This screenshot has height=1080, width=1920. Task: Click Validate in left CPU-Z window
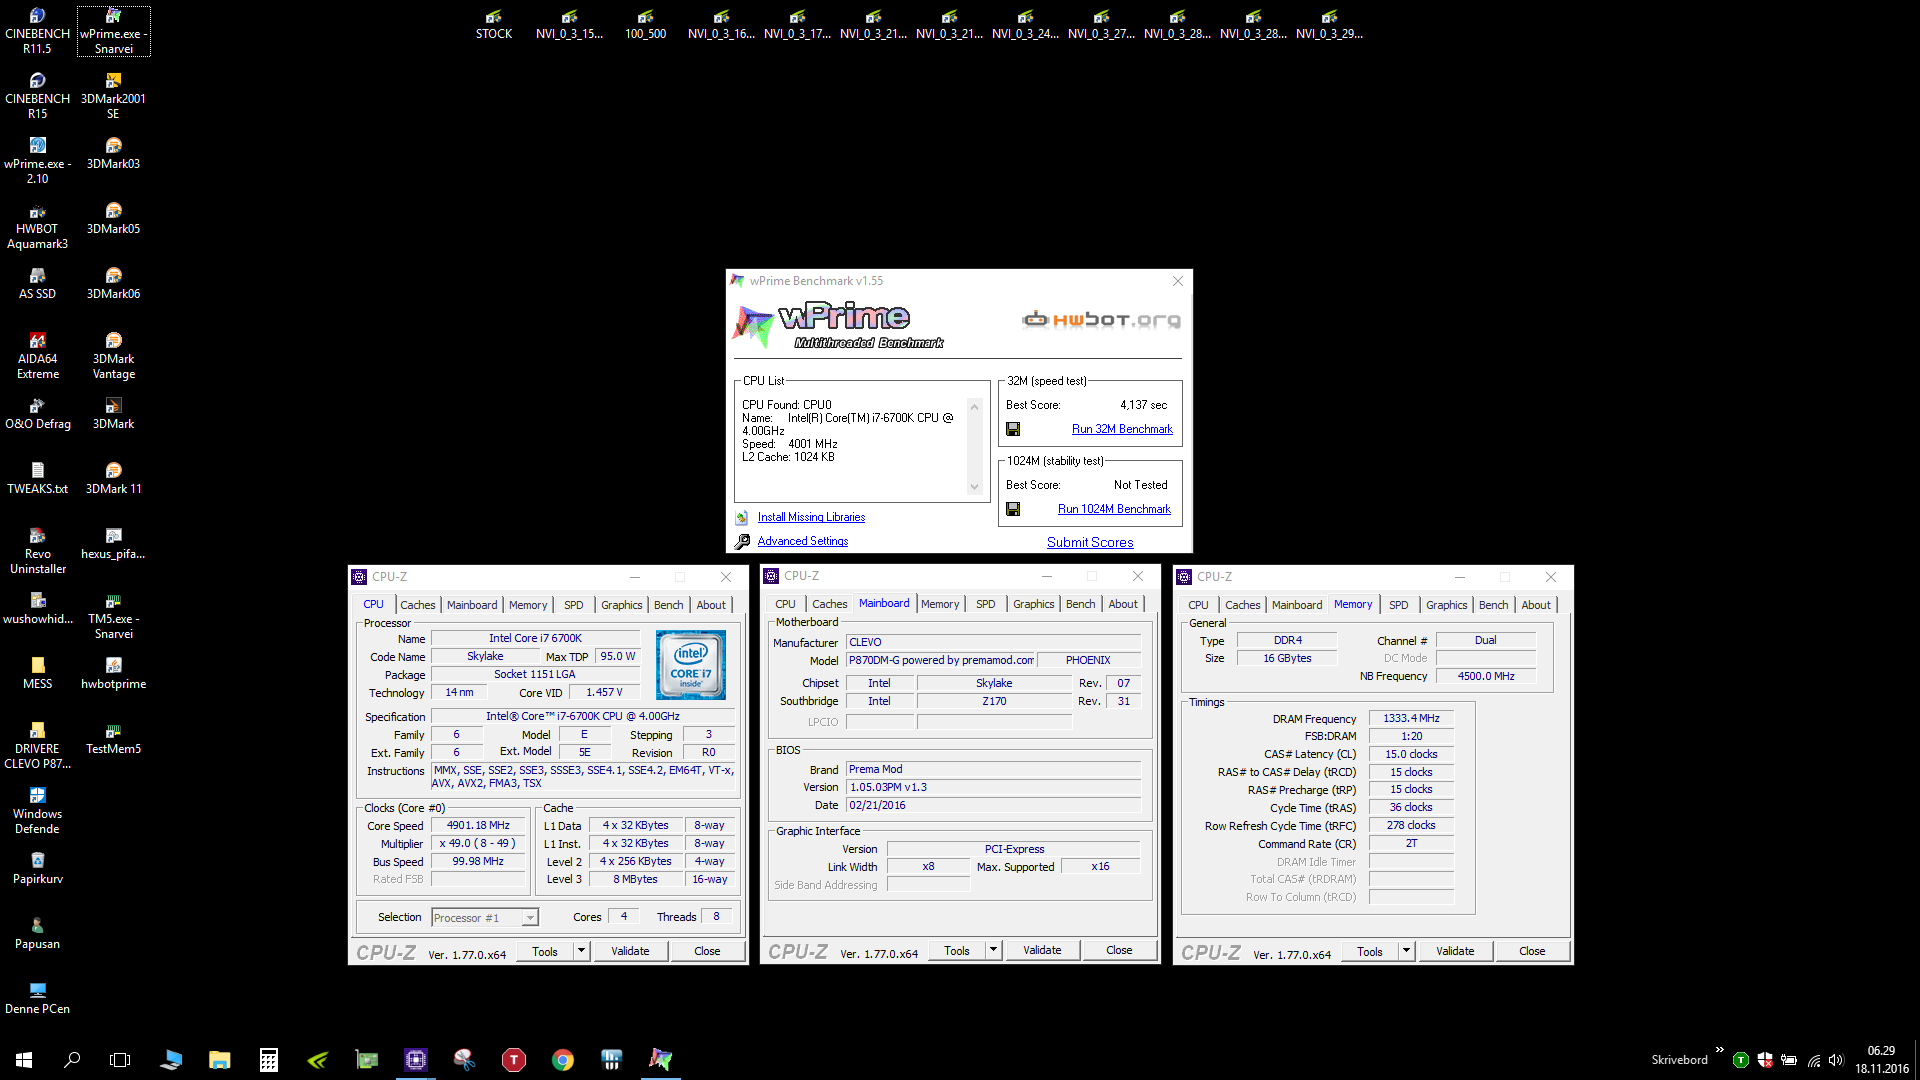point(630,950)
